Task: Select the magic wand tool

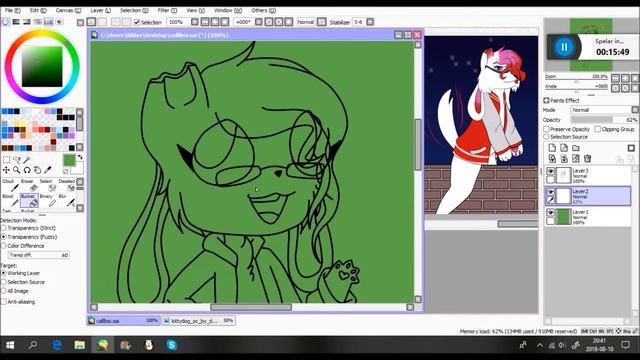Action: click(x=27, y=160)
